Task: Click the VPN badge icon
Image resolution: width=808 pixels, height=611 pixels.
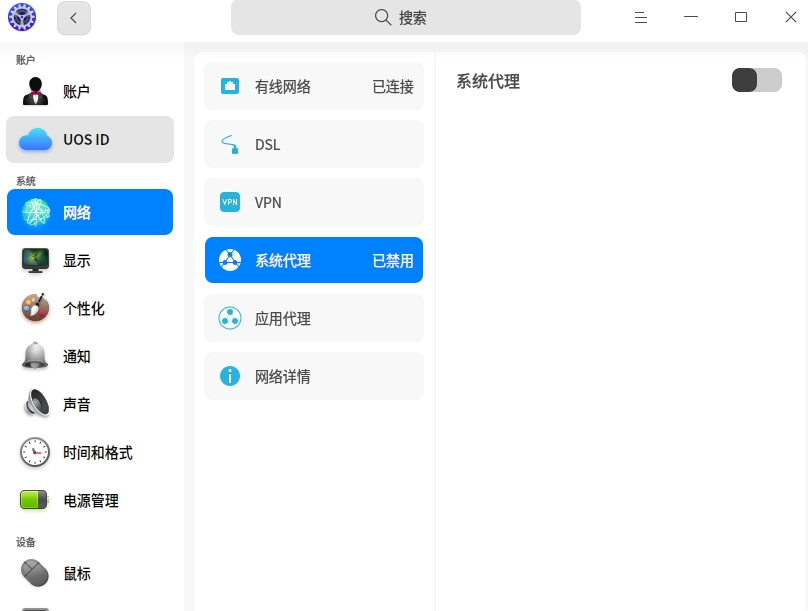Action: click(230, 202)
